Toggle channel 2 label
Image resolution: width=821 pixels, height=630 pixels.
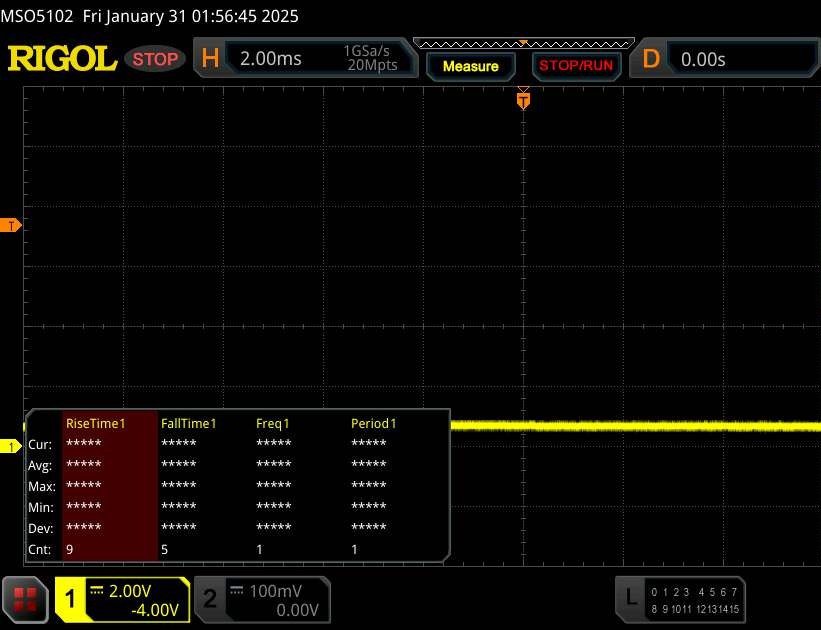tap(210, 599)
